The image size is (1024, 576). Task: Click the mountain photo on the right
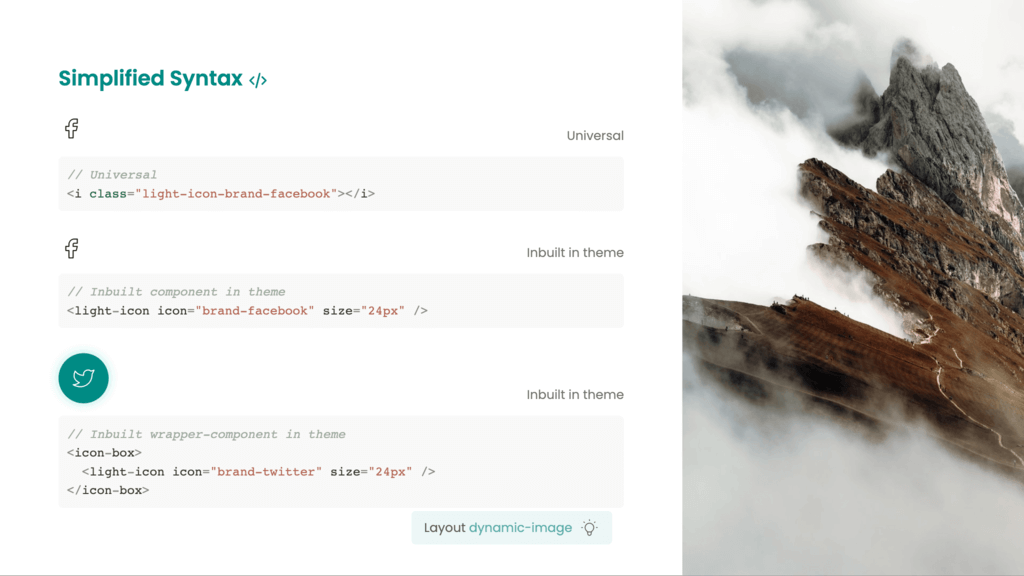[x=853, y=287]
